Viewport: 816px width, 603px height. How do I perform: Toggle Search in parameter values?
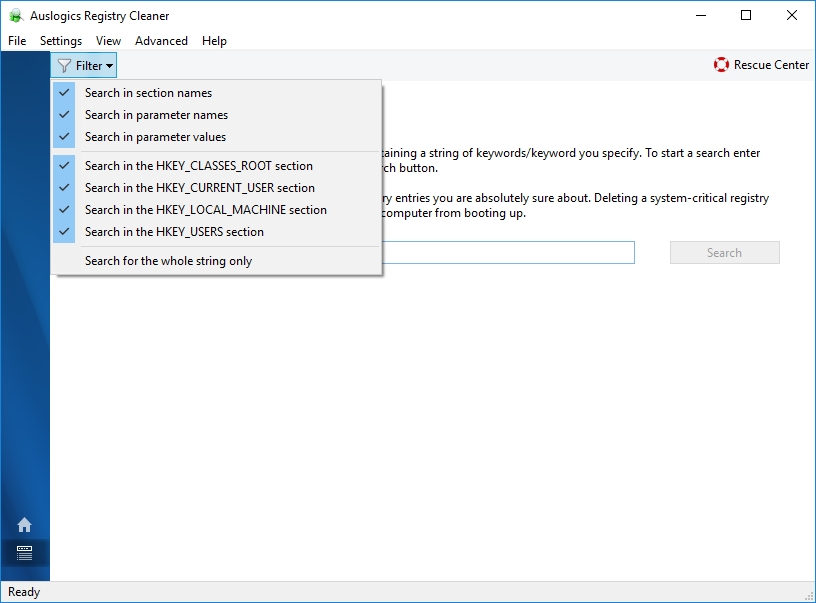tap(155, 137)
